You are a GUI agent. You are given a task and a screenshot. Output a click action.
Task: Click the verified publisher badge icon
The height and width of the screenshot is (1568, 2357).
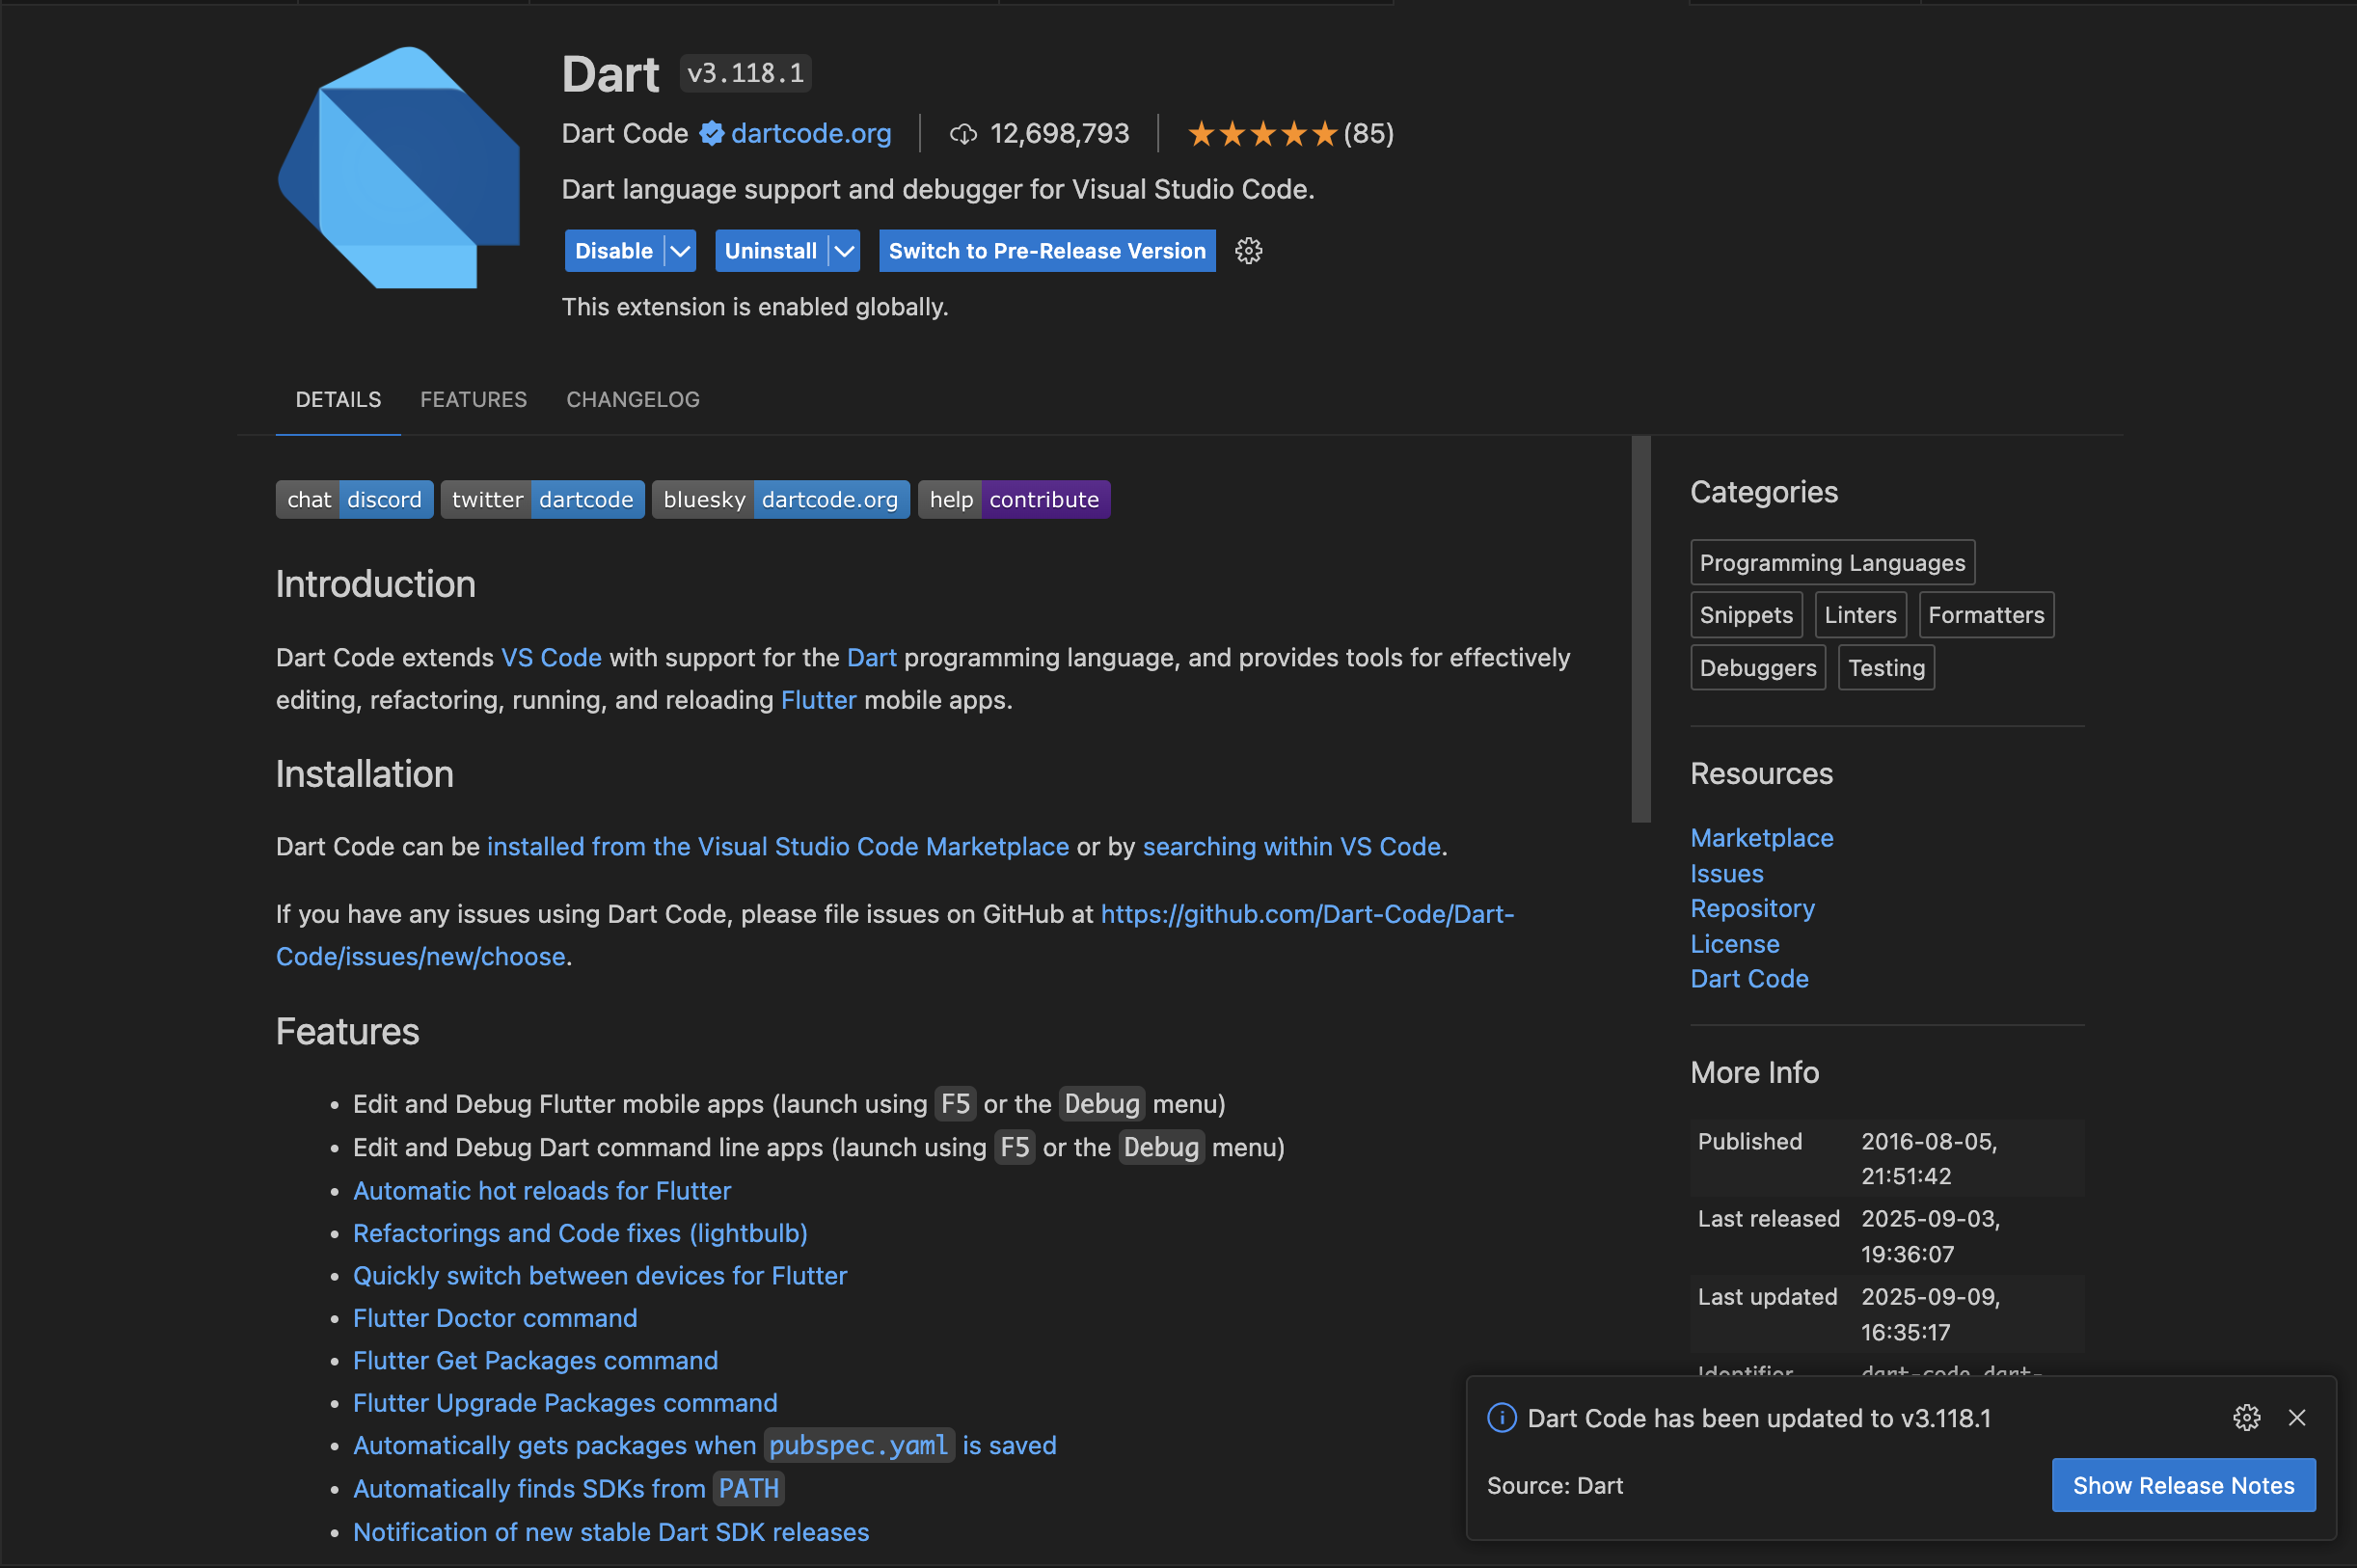711,133
